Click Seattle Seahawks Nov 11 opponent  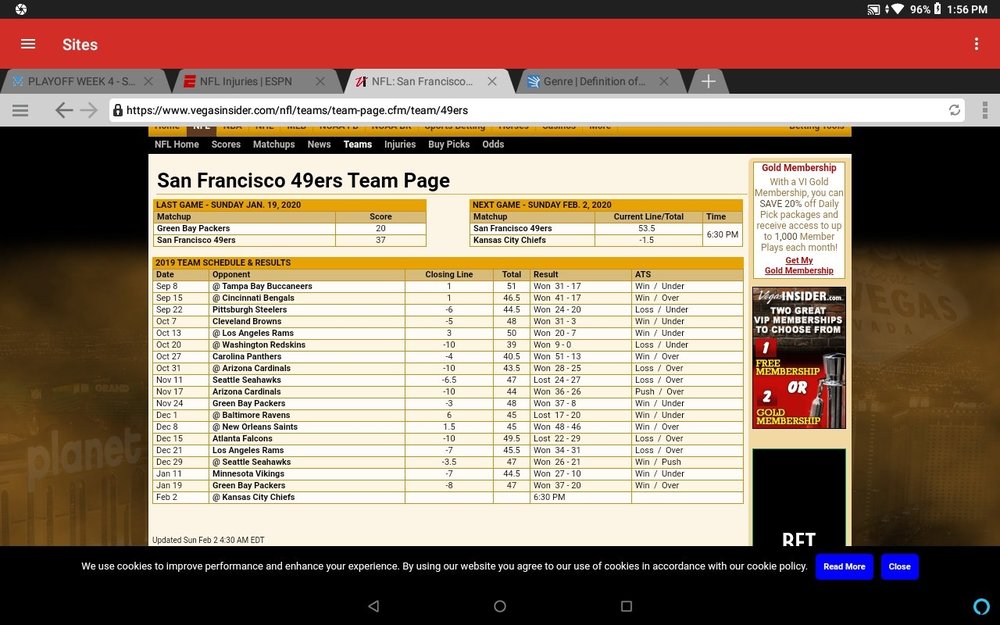246,380
